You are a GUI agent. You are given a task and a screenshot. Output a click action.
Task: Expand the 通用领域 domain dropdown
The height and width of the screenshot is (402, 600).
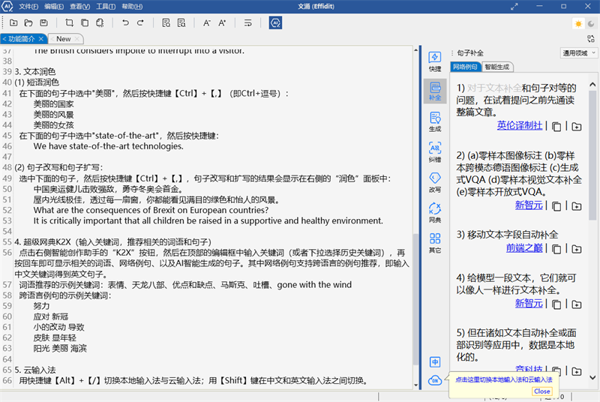tap(573, 50)
